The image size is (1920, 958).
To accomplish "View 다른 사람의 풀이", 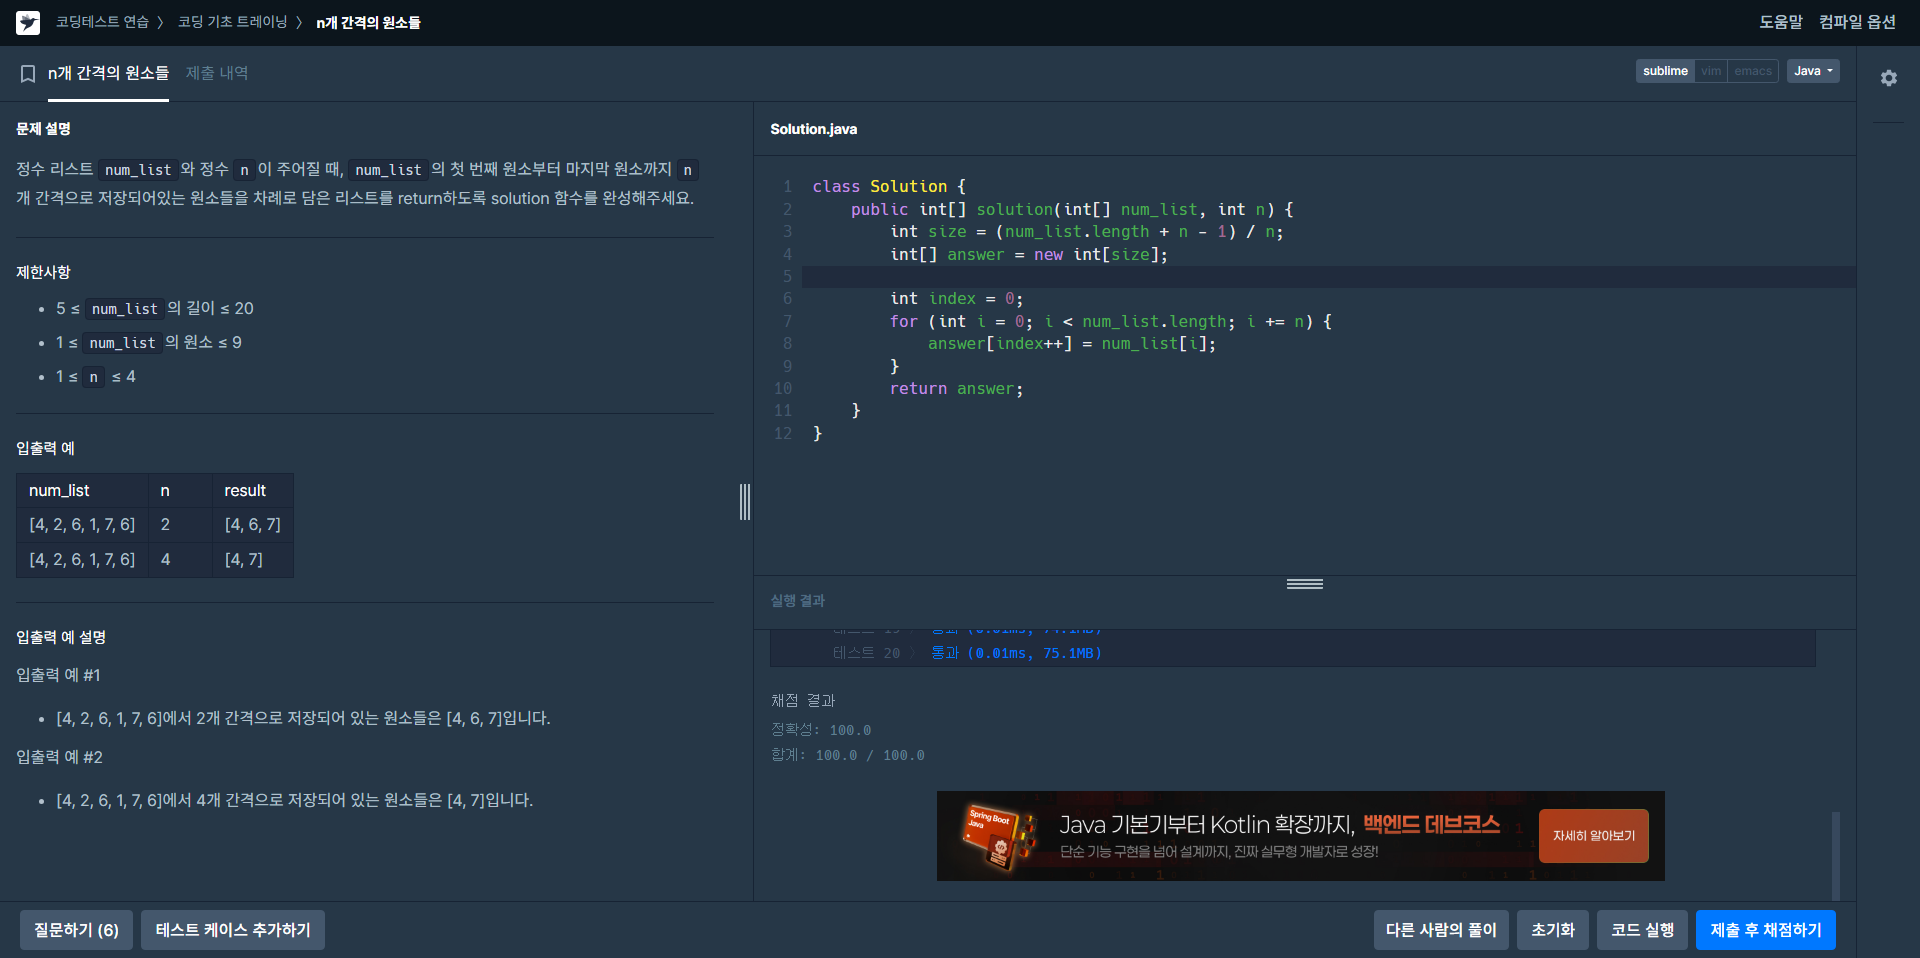I will [1441, 930].
